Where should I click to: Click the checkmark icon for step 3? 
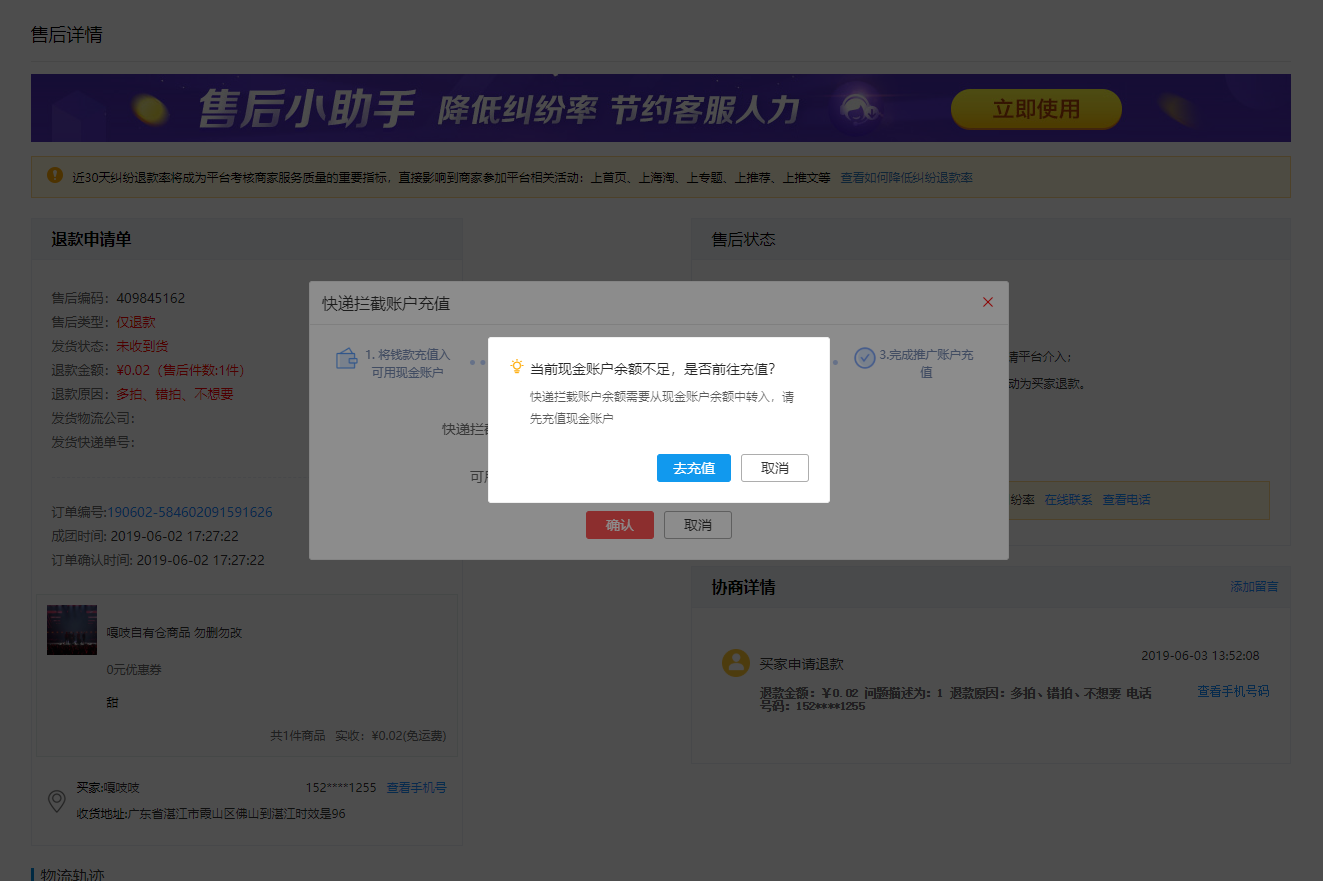pyautogui.click(x=864, y=357)
